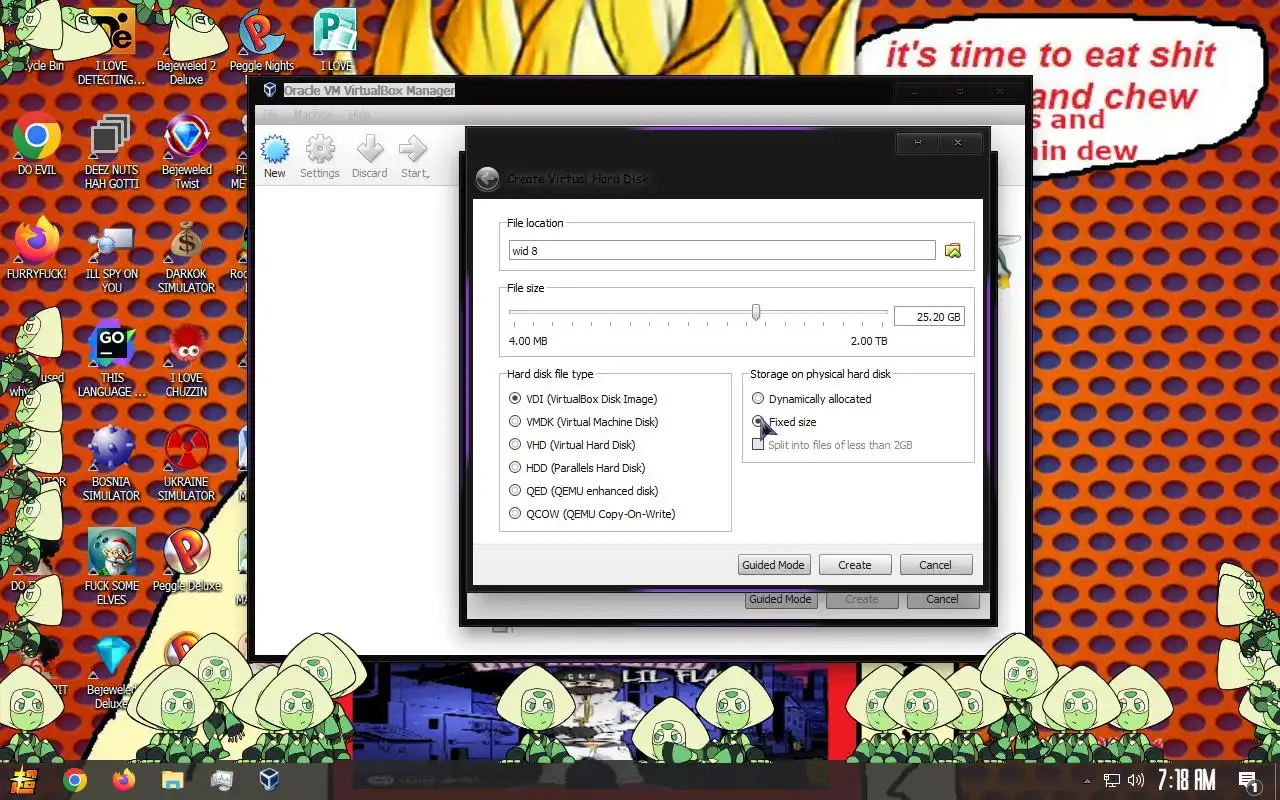
Task: Choose Dynamically allocated storage
Action: coord(811,398)
